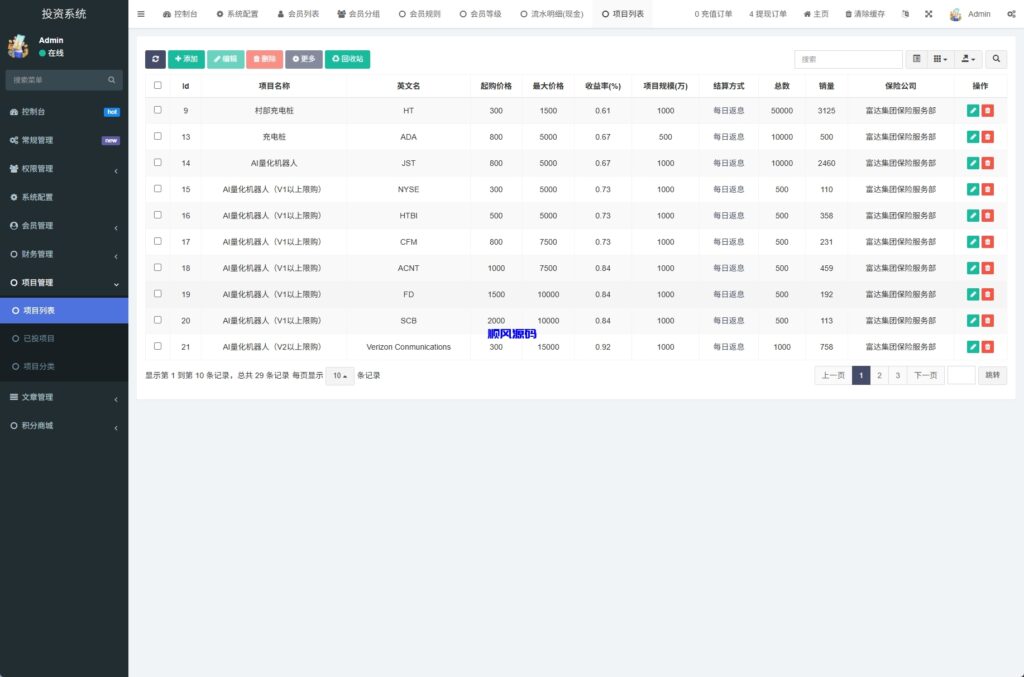Switch to 系统配置 top tab
Image resolution: width=1024 pixels, height=677 pixels.
(238, 14)
